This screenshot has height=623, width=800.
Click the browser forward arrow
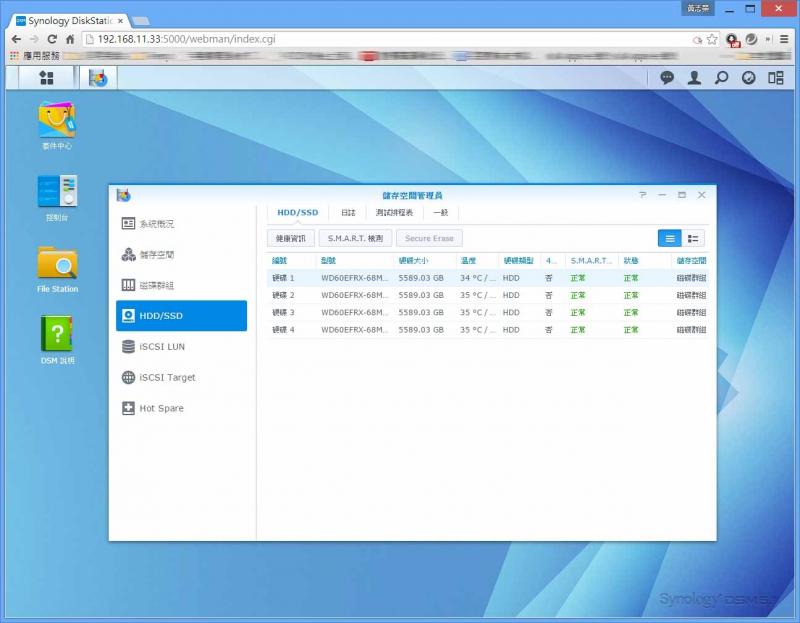(x=34, y=39)
